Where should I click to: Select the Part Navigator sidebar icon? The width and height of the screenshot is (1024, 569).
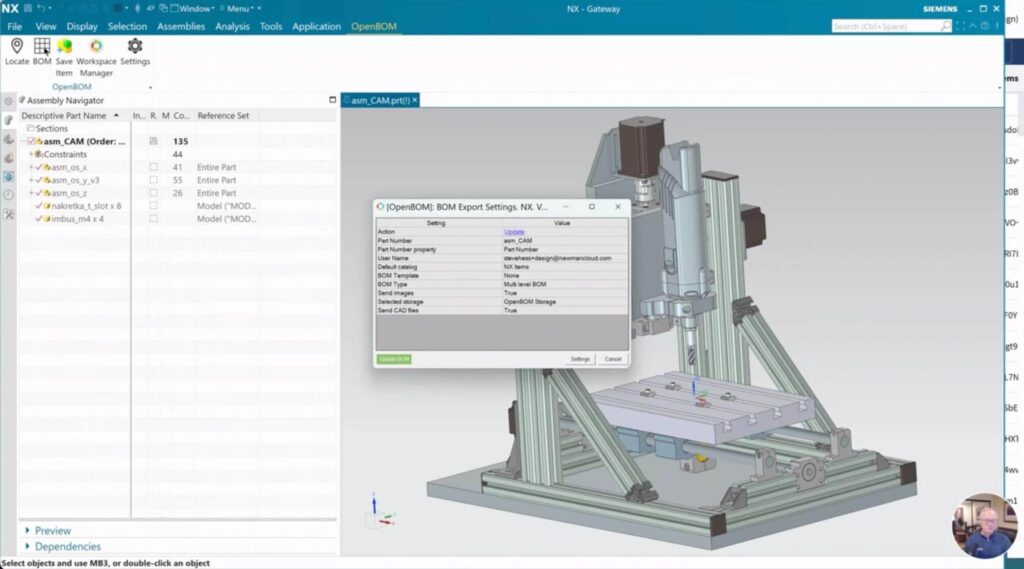(8, 139)
